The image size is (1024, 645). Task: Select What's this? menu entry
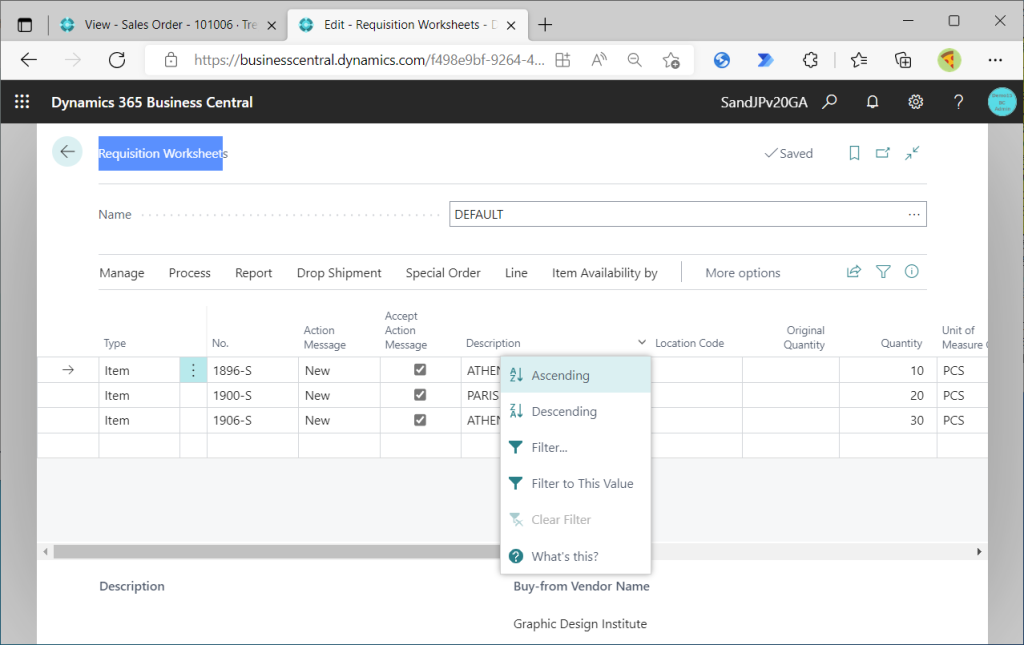point(575,556)
